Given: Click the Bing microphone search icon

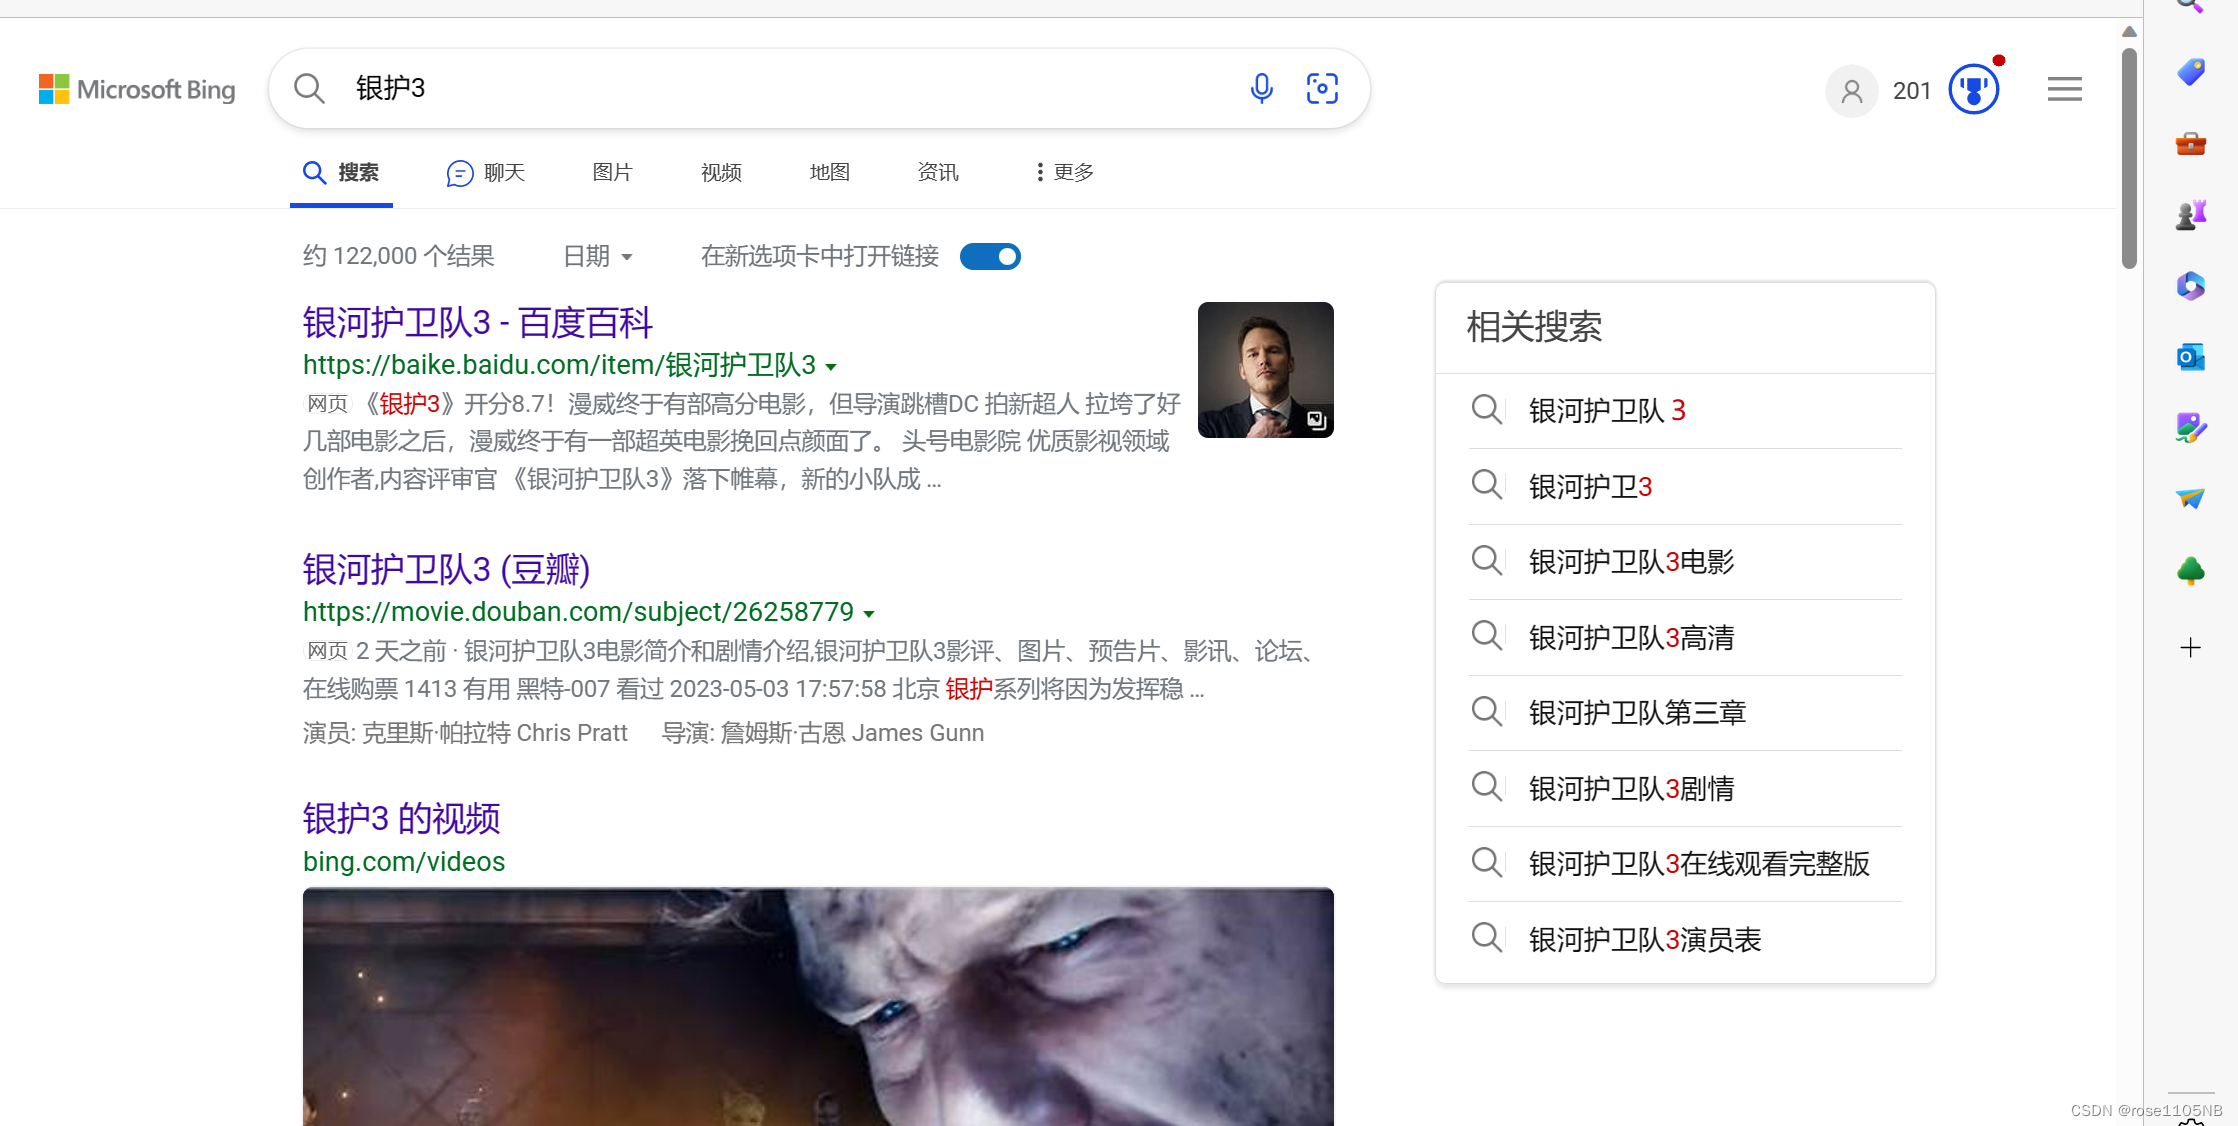Looking at the screenshot, I should 1262,89.
